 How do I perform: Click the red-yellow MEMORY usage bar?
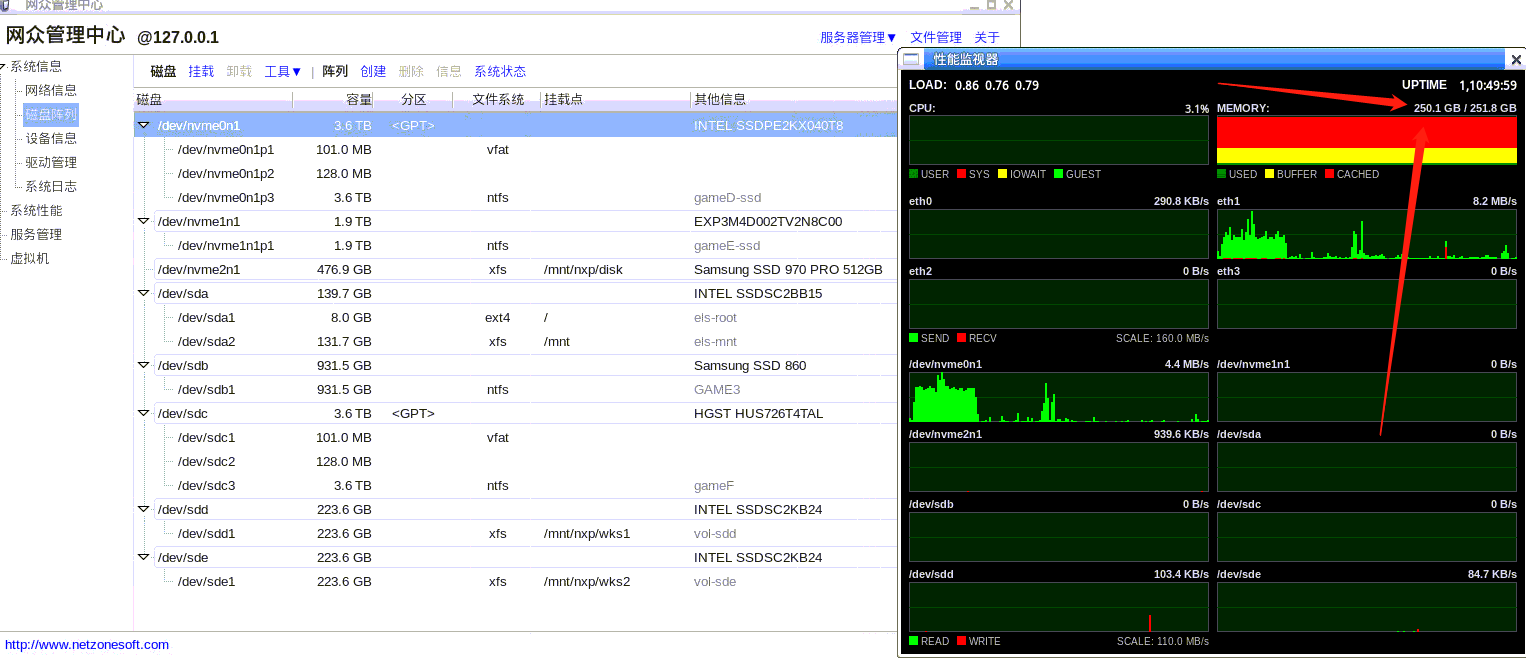coord(1367,140)
